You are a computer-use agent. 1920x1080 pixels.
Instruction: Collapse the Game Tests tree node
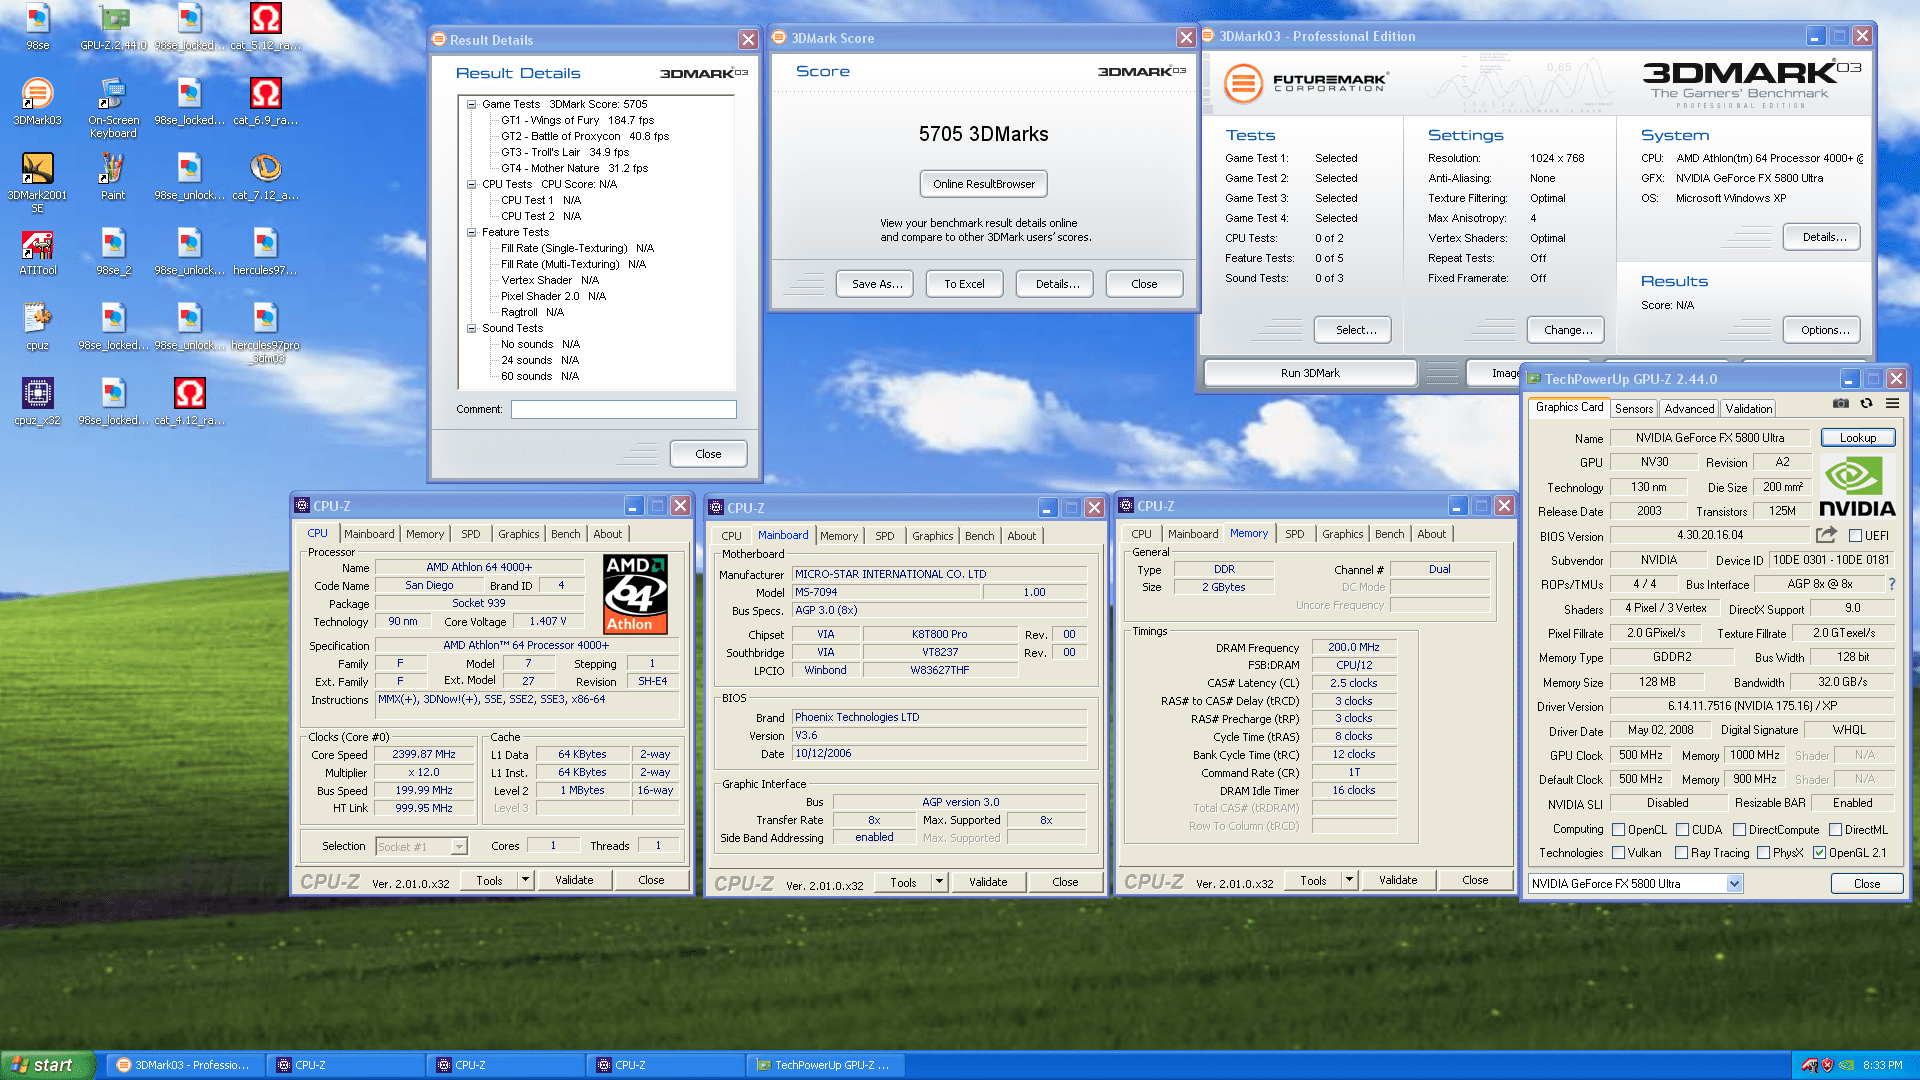(471, 104)
